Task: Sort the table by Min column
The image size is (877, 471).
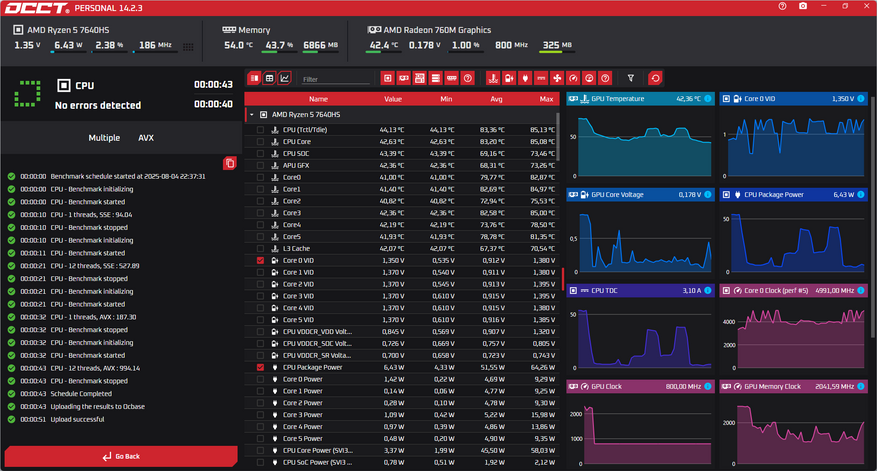Action: [446, 99]
